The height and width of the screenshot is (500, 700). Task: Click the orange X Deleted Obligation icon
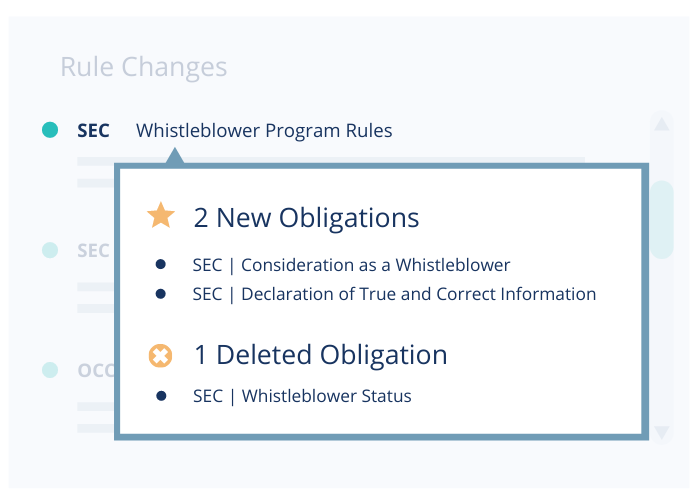tap(160, 356)
